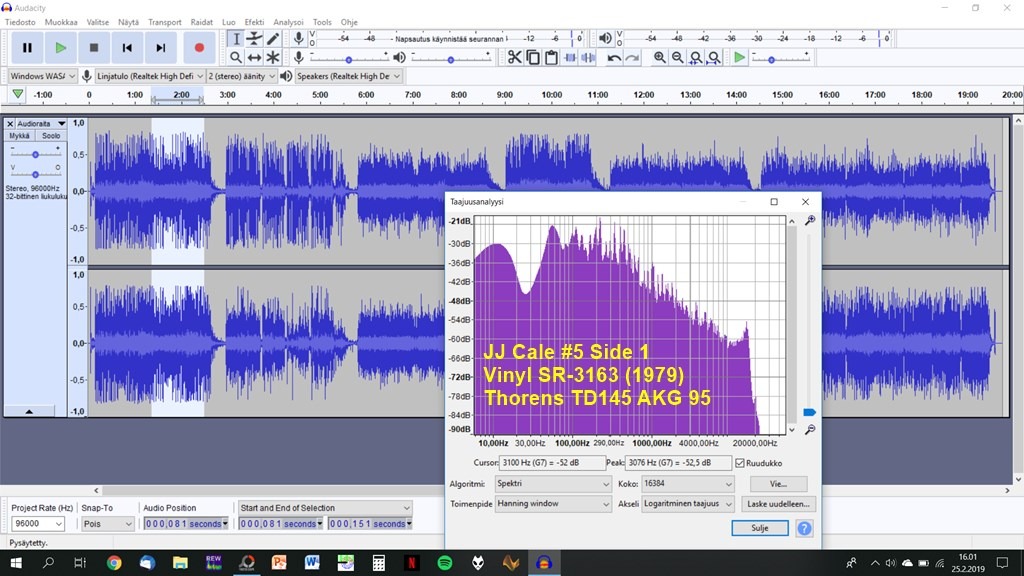
Task: Open the Algoritmi Spektri dropdown
Action: pos(552,484)
